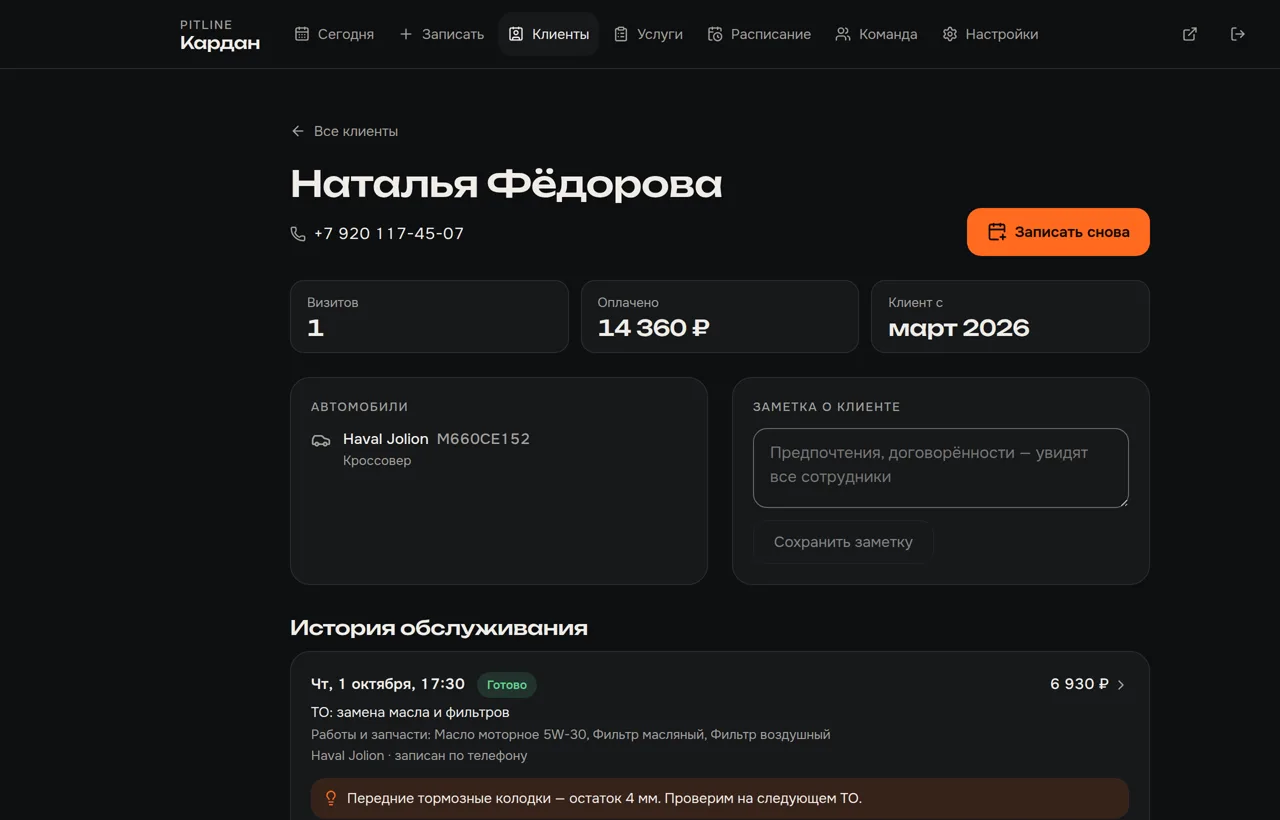Click the 6 930 ₽ visit amount
The width and height of the screenshot is (1280, 820).
1079,684
